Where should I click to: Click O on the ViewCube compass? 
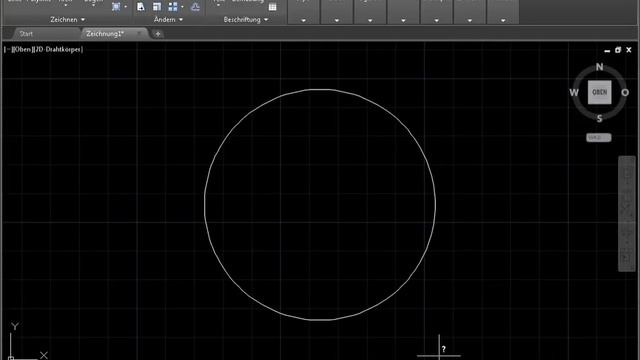[x=625, y=93]
